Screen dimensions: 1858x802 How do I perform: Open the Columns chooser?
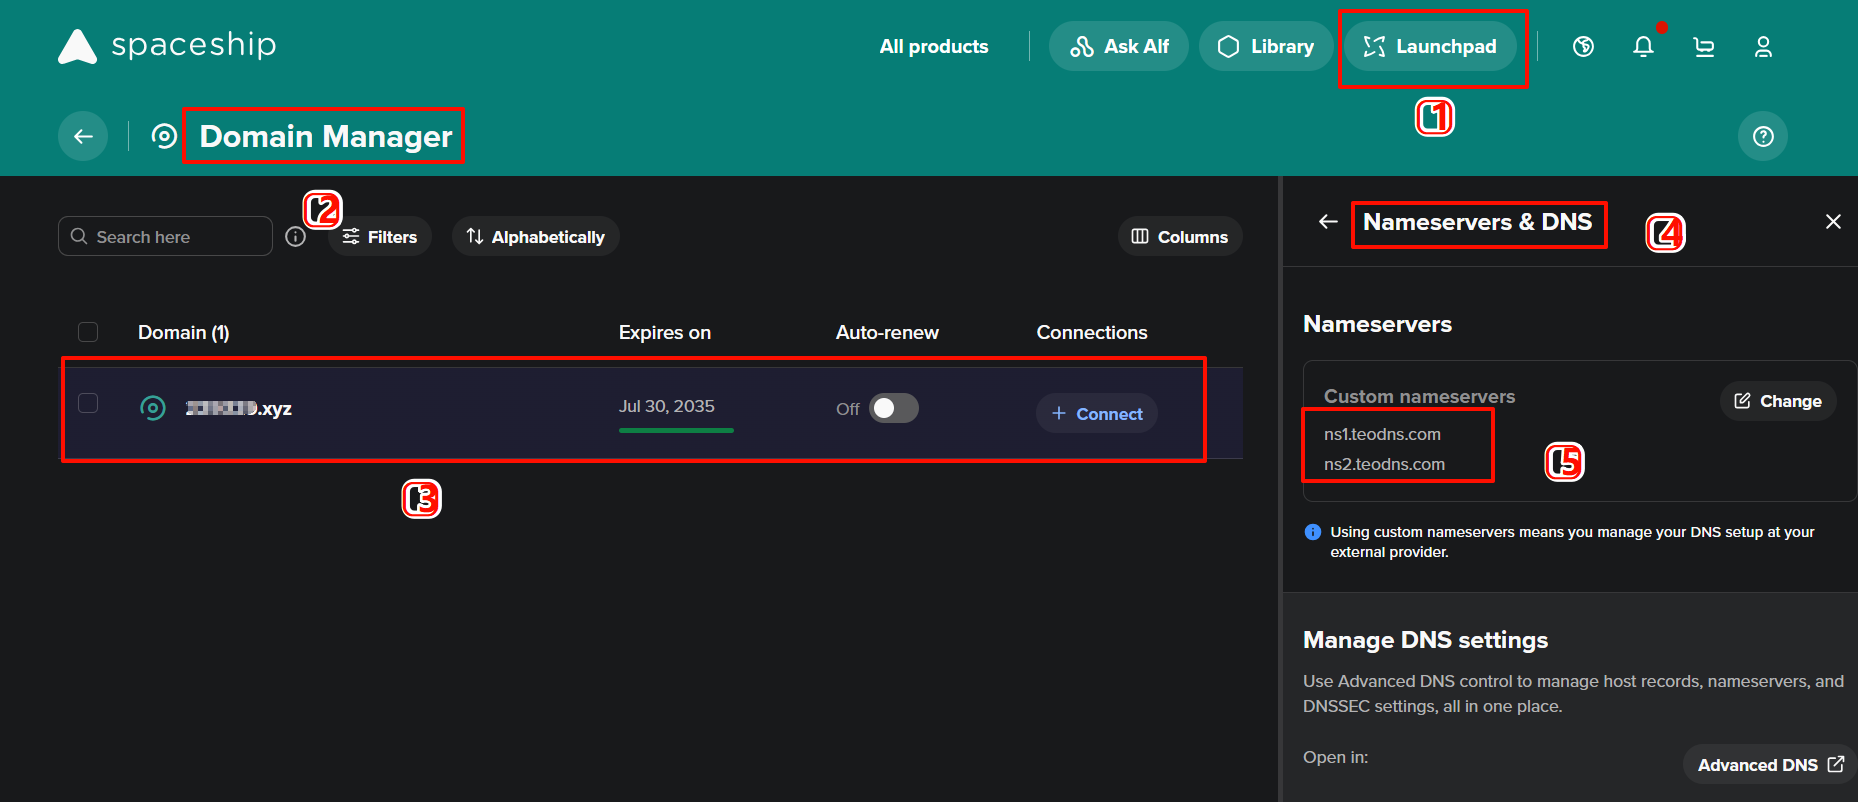click(x=1180, y=237)
